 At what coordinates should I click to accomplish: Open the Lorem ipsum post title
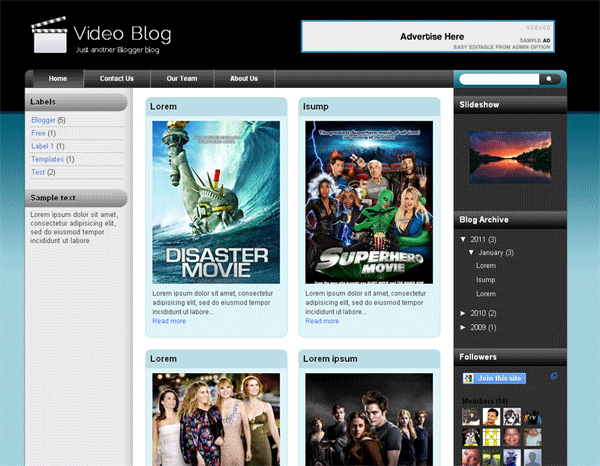[330, 359]
